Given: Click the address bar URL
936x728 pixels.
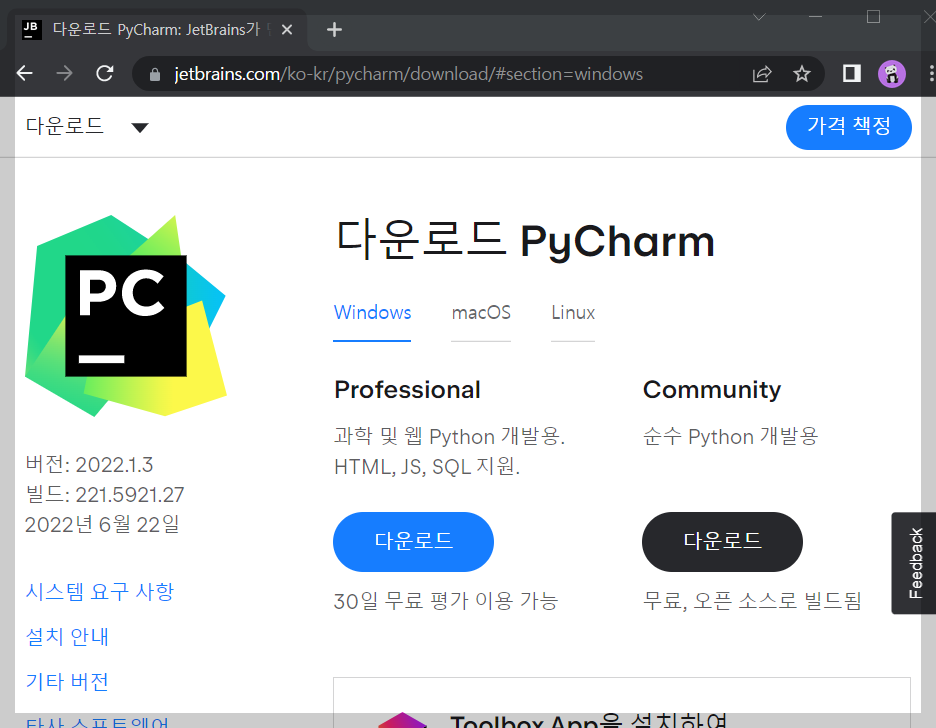Looking at the screenshot, I should (x=408, y=74).
